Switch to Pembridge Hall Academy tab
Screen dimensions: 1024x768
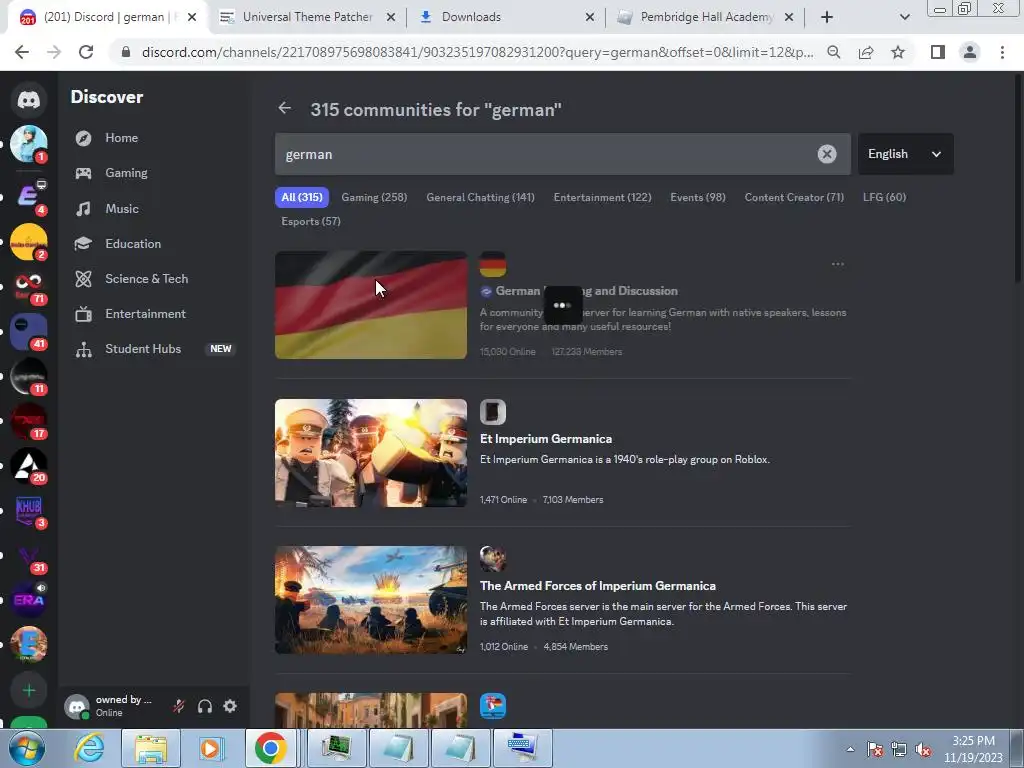706,17
